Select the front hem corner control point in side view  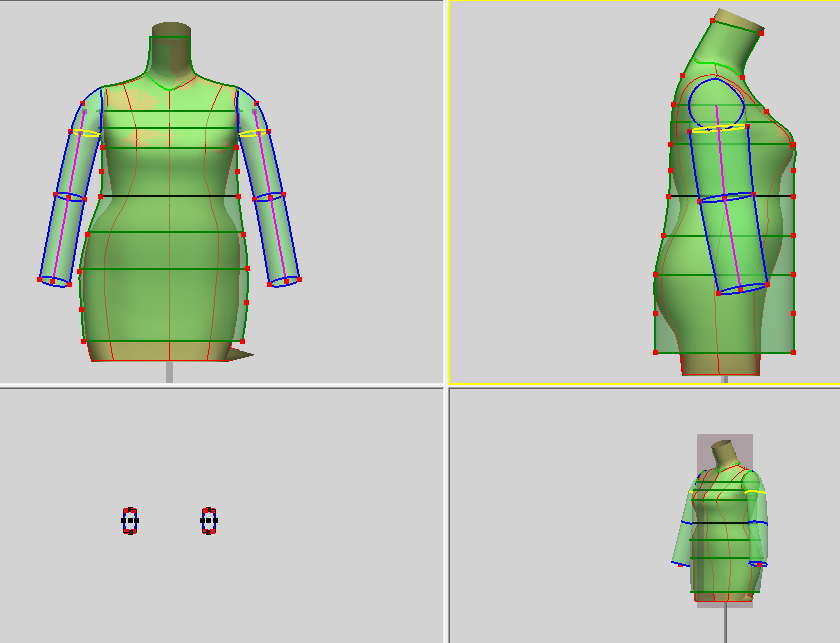coord(793,352)
